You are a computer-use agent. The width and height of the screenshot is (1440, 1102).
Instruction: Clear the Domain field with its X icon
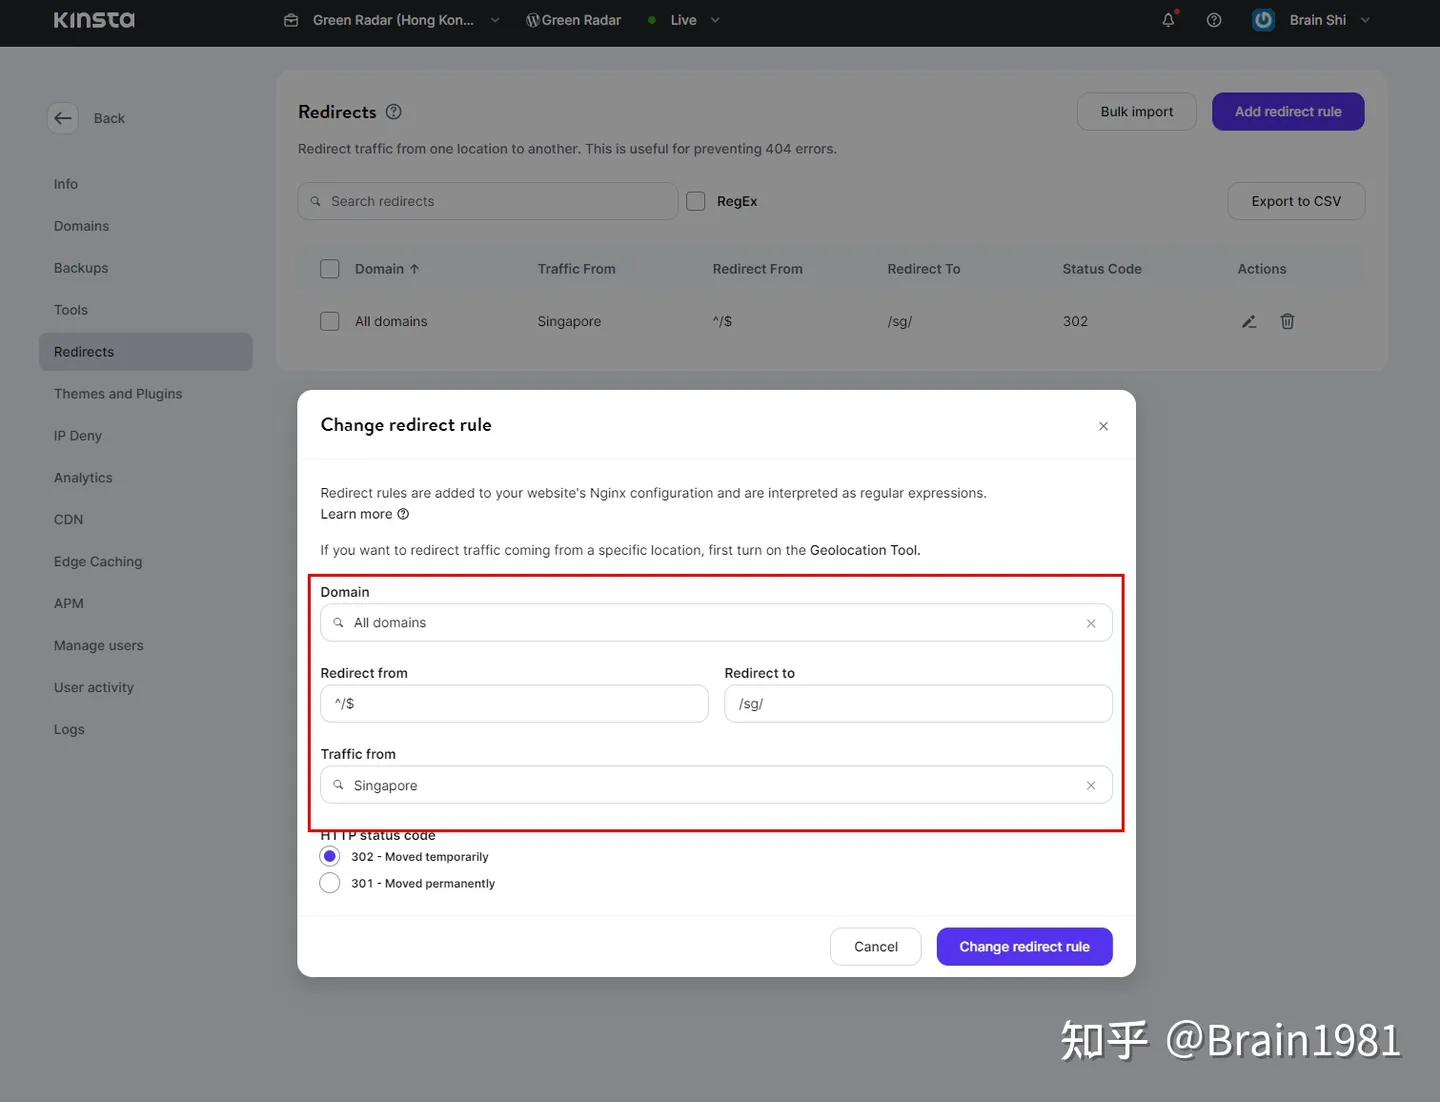(1091, 623)
